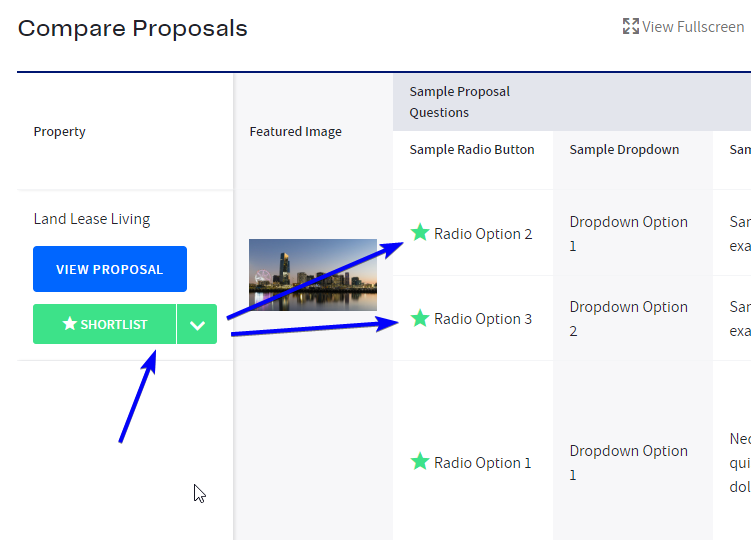This screenshot has width=751, height=540.
Task: Click the white star on Shortlist button
Action: click(70, 324)
